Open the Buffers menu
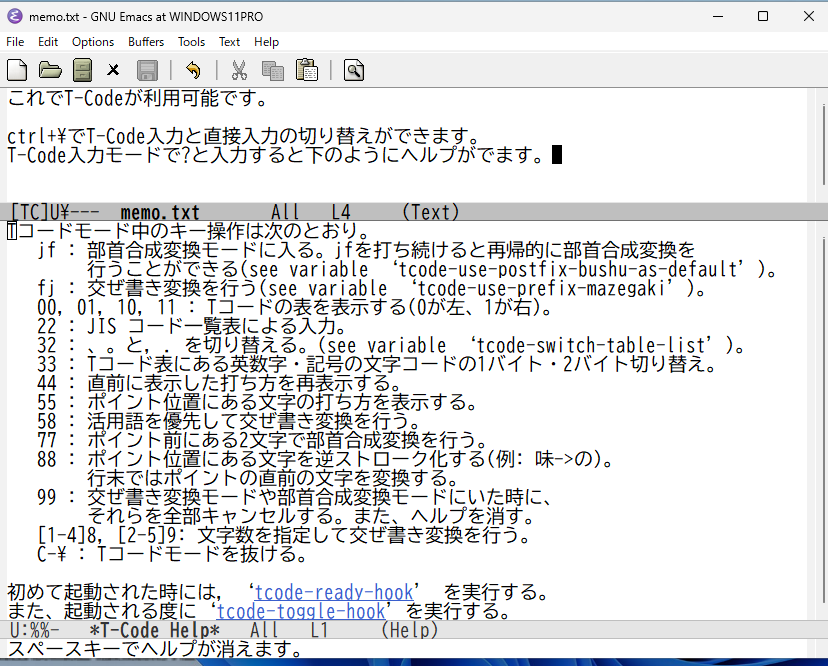Viewport: 828px width, 666px height. pyautogui.click(x=146, y=42)
